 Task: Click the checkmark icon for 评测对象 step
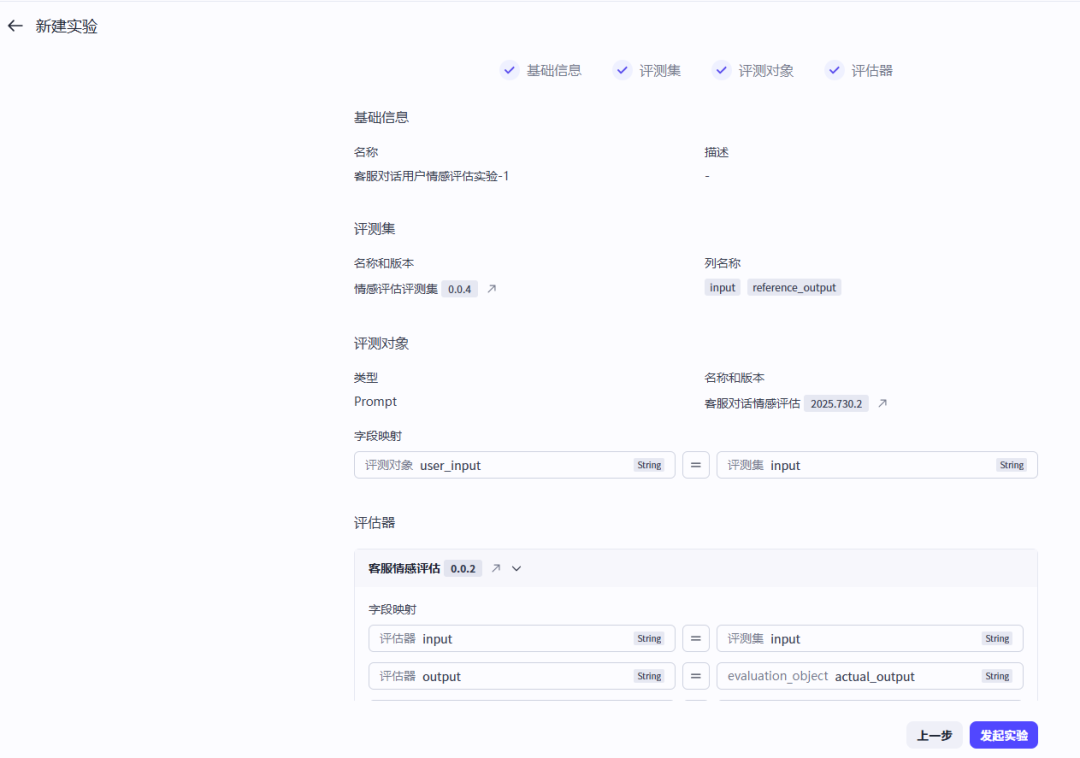pos(721,70)
